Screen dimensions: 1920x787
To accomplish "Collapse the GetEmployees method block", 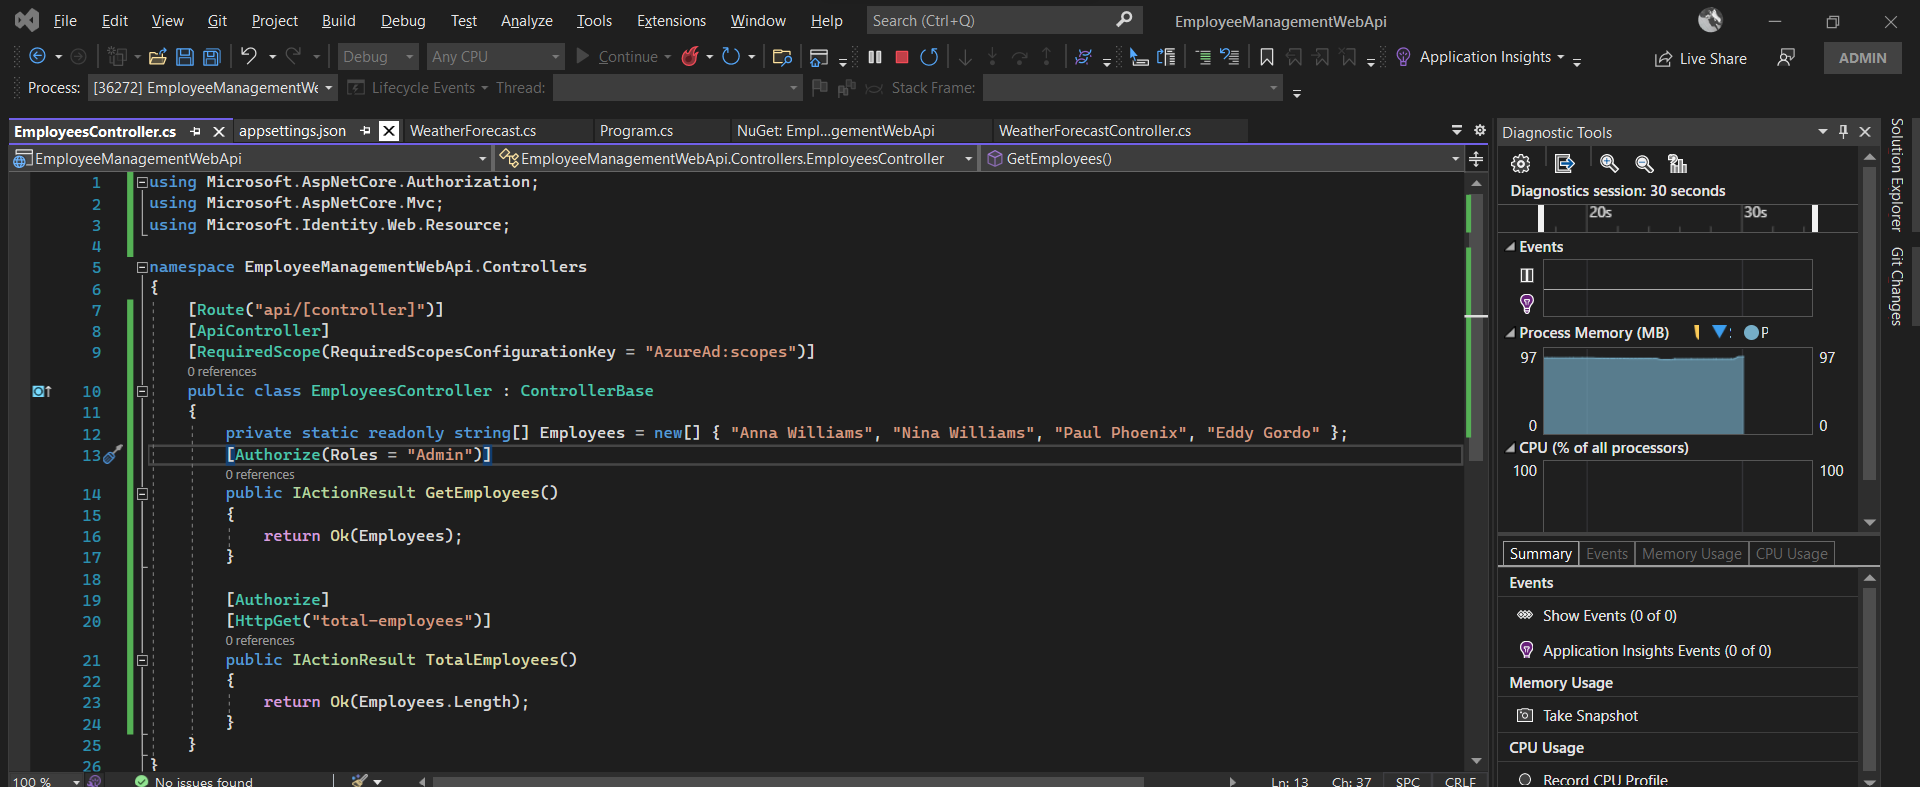I will click(142, 493).
